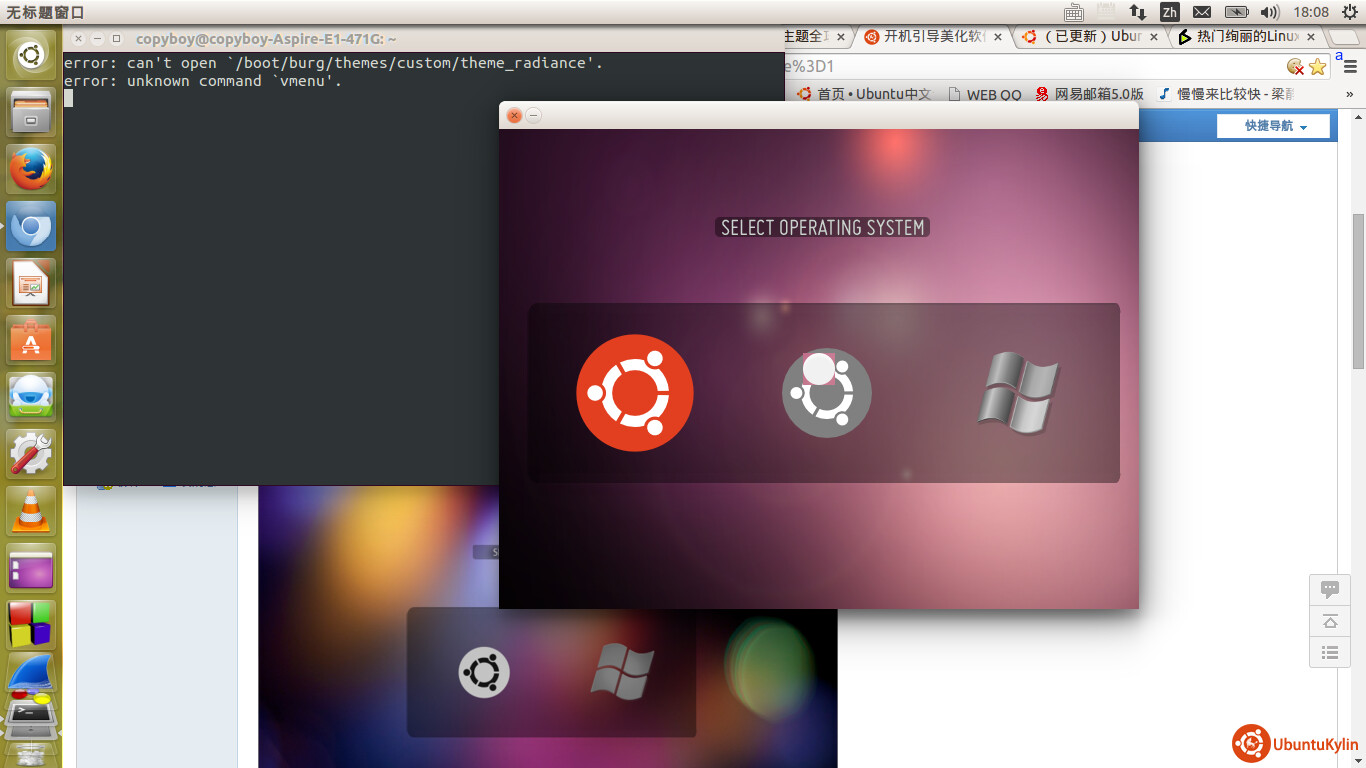The width and height of the screenshot is (1366, 768).
Task: Bookmark this page with star icon
Action: (1317, 67)
